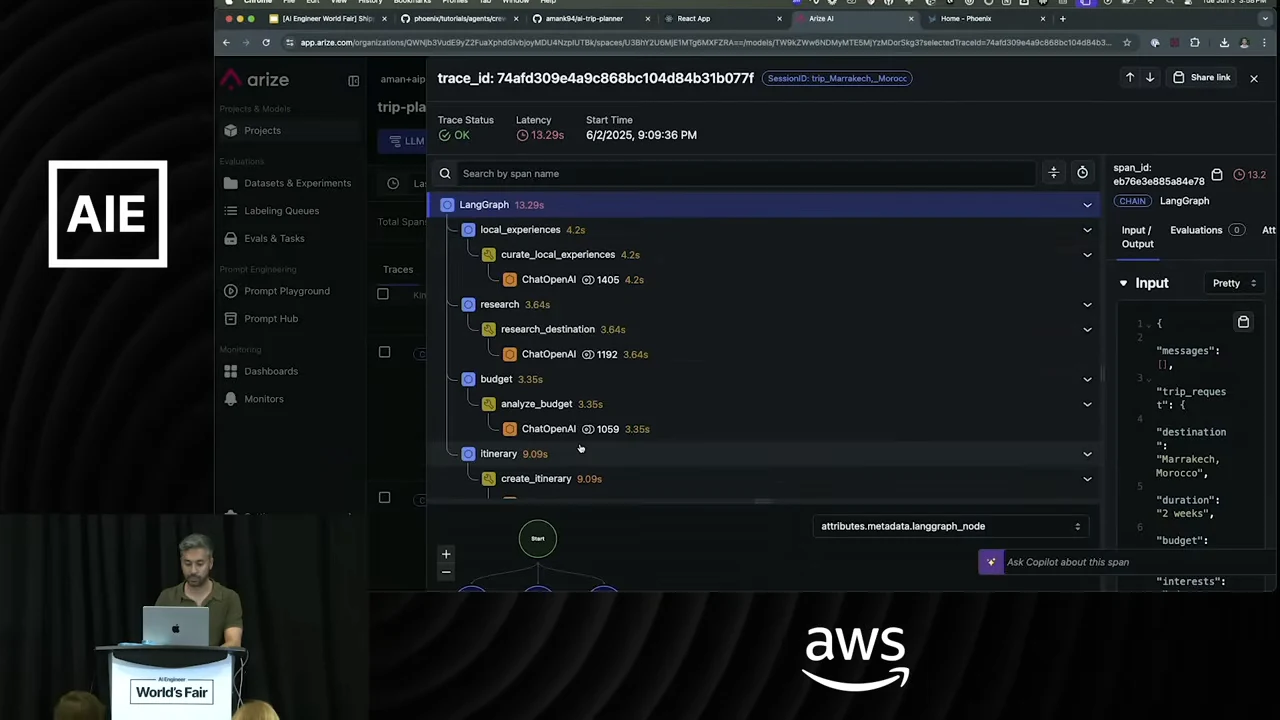This screenshot has height=720, width=1280.
Task: Collapse analyze_budget span chevron
Action: pyautogui.click(x=1087, y=404)
